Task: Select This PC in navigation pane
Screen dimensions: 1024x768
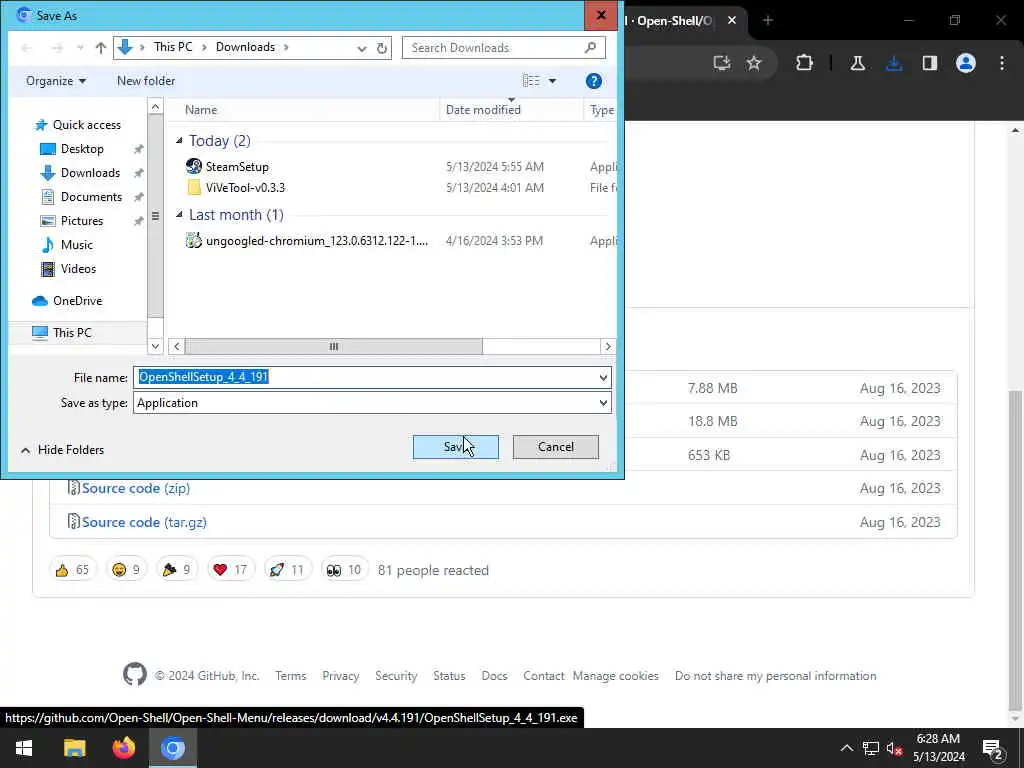Action: click(72, 333)
